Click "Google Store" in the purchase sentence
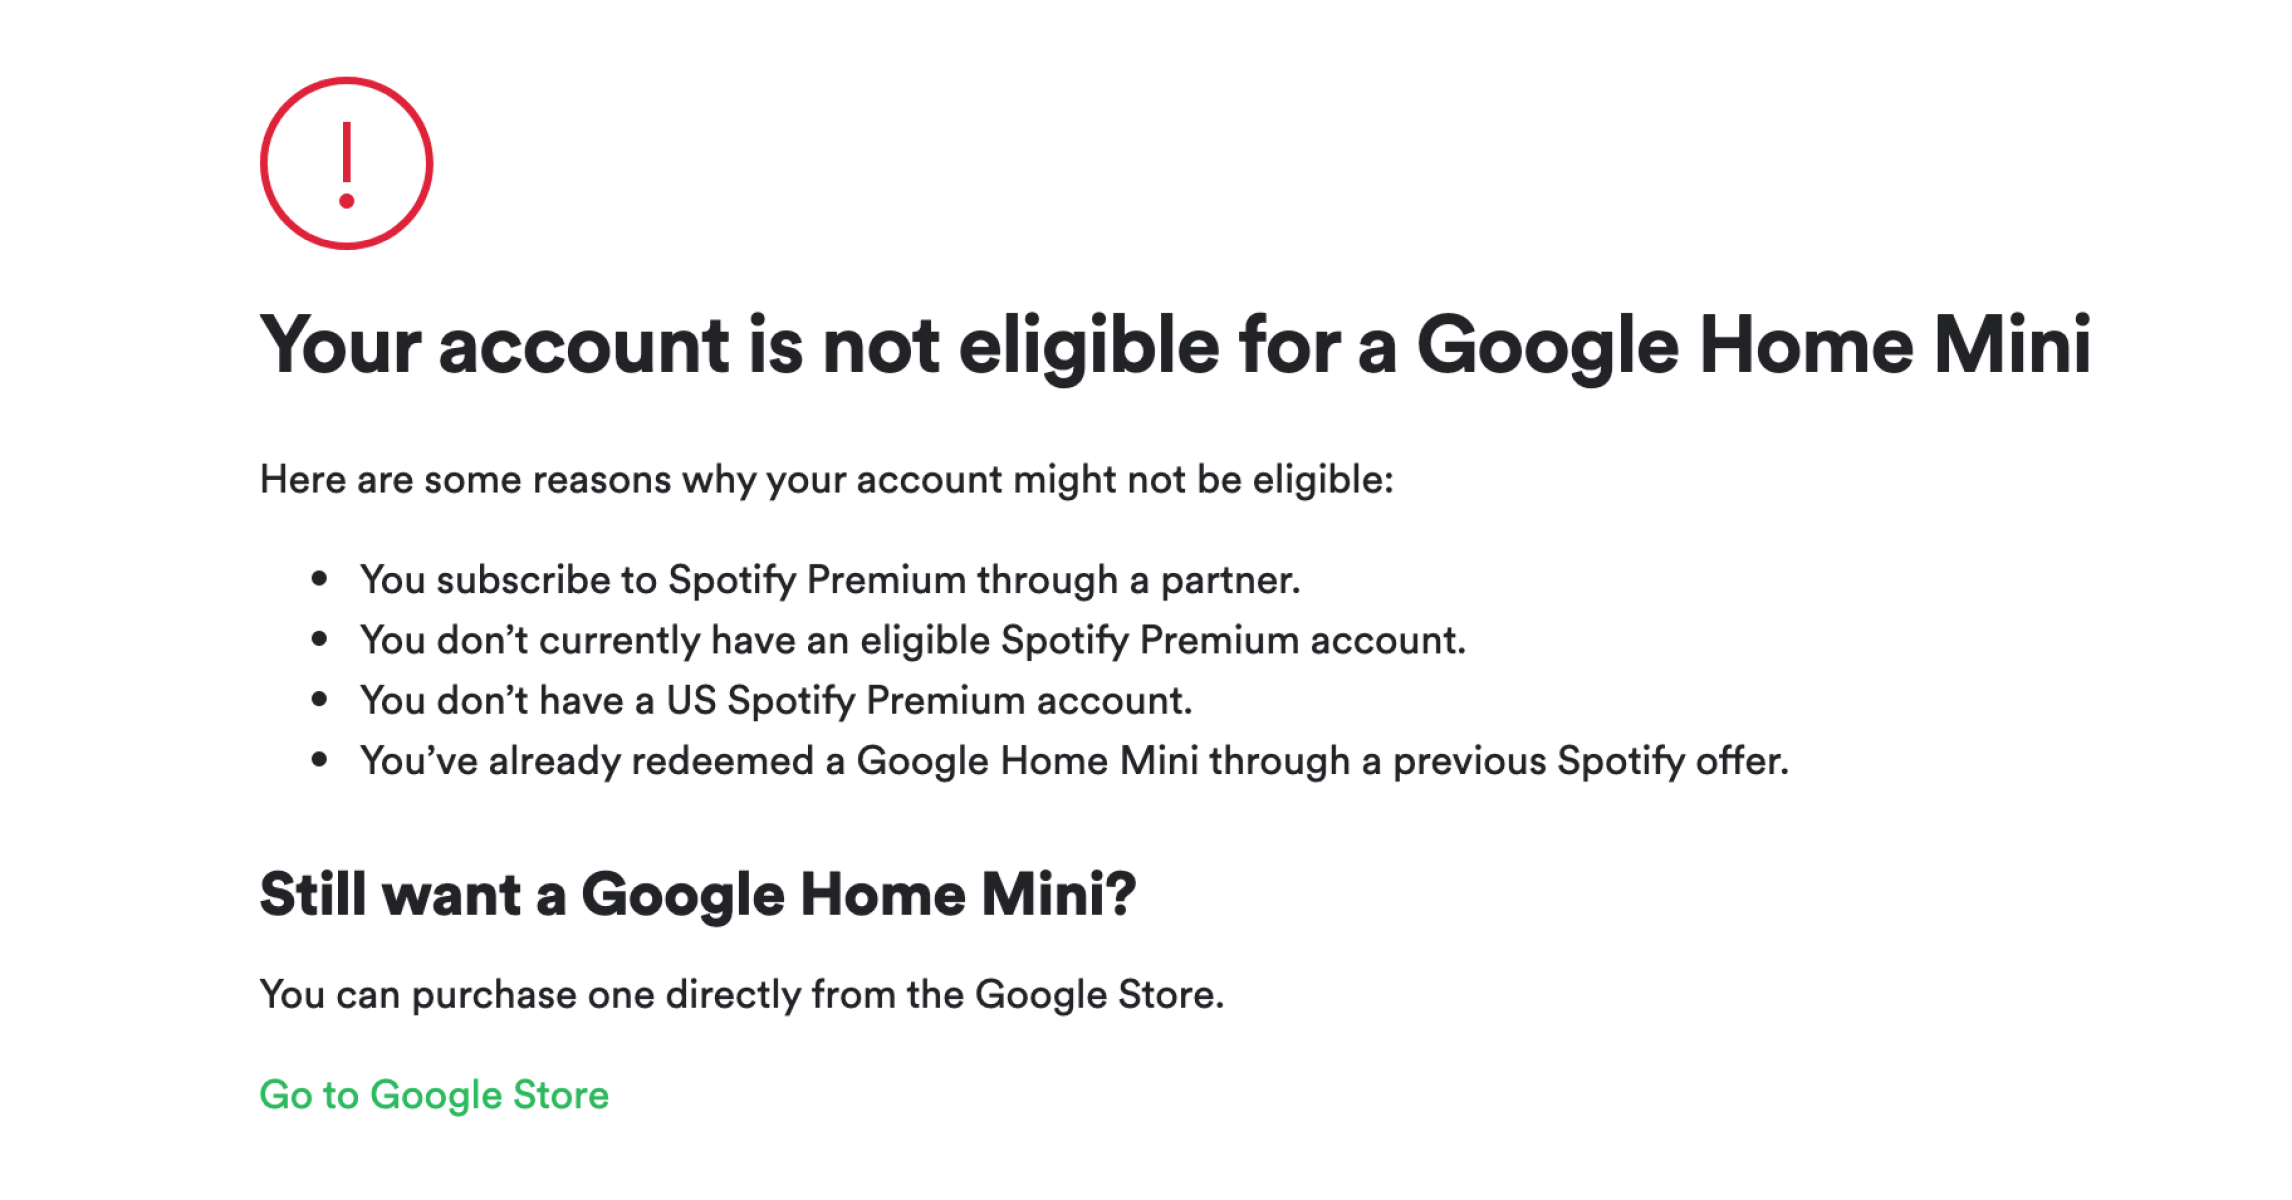 tap(1098, 994)
